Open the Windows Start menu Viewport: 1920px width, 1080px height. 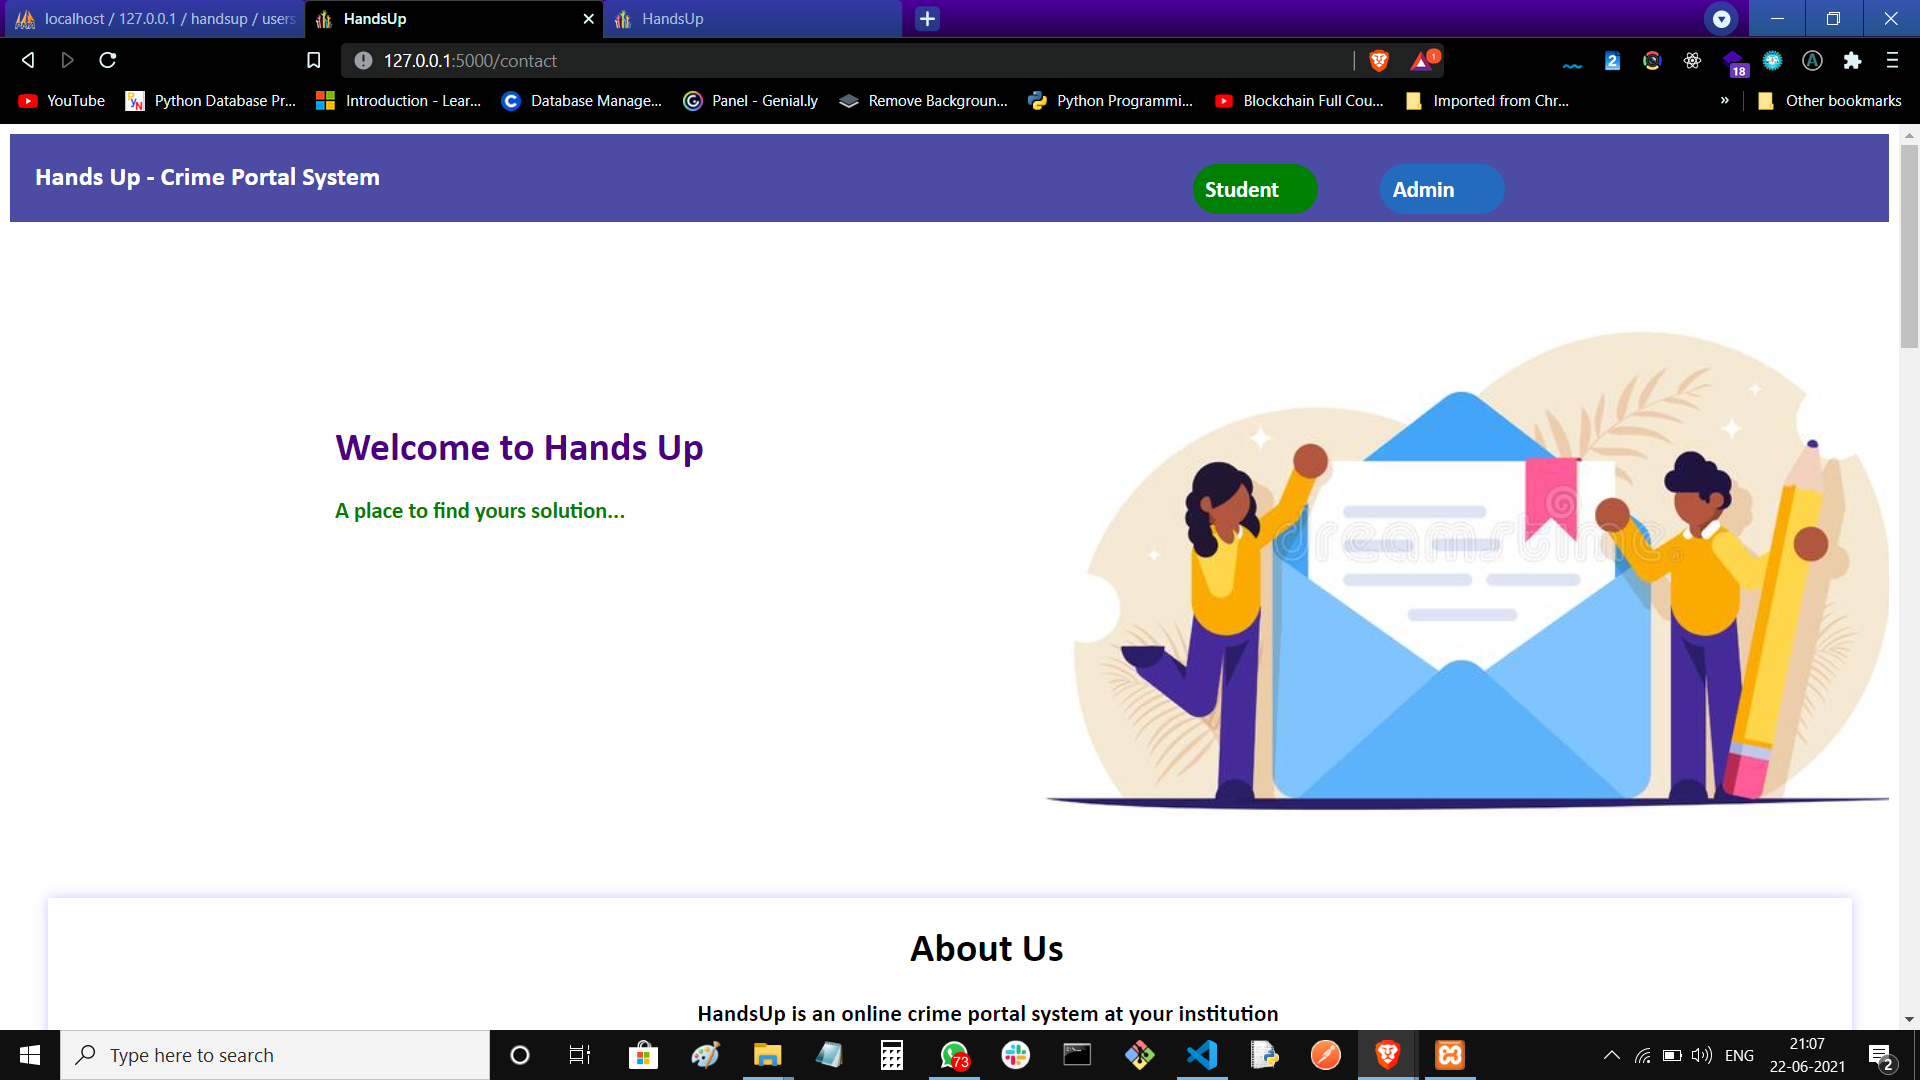[30, 1055]
